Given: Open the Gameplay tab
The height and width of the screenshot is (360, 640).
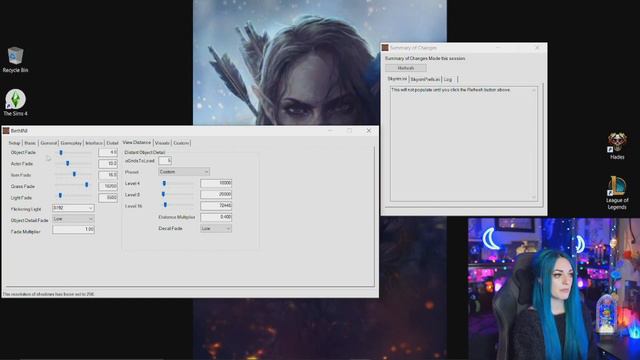Looking at the screenshot, I should (71, 143).
